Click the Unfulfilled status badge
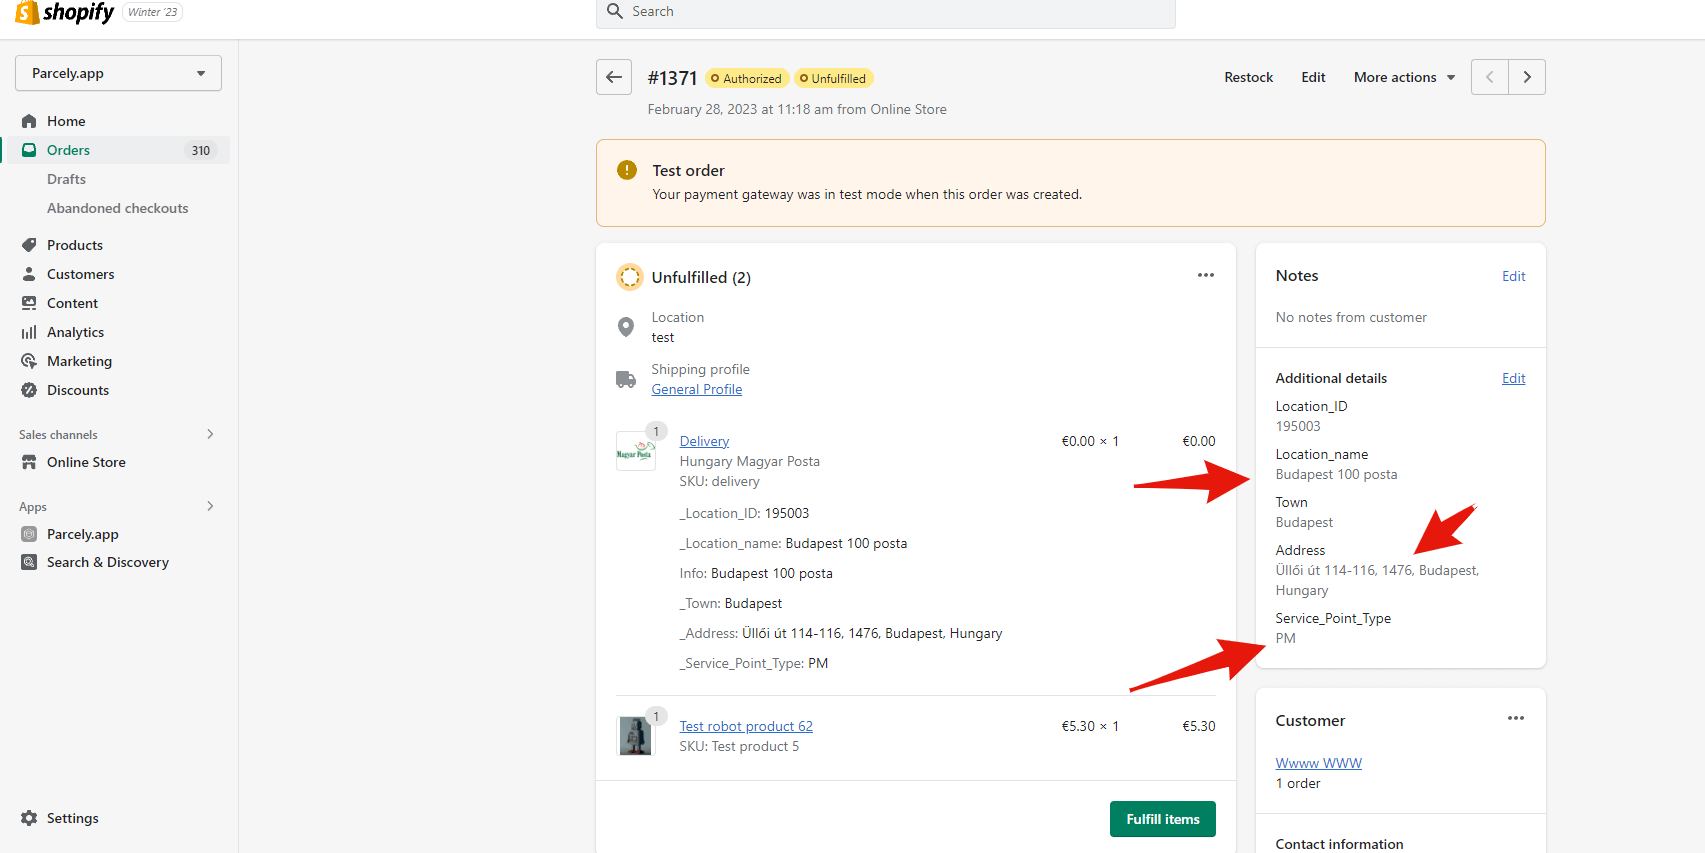Viewport: 1705px width, 853px height. 833,78
